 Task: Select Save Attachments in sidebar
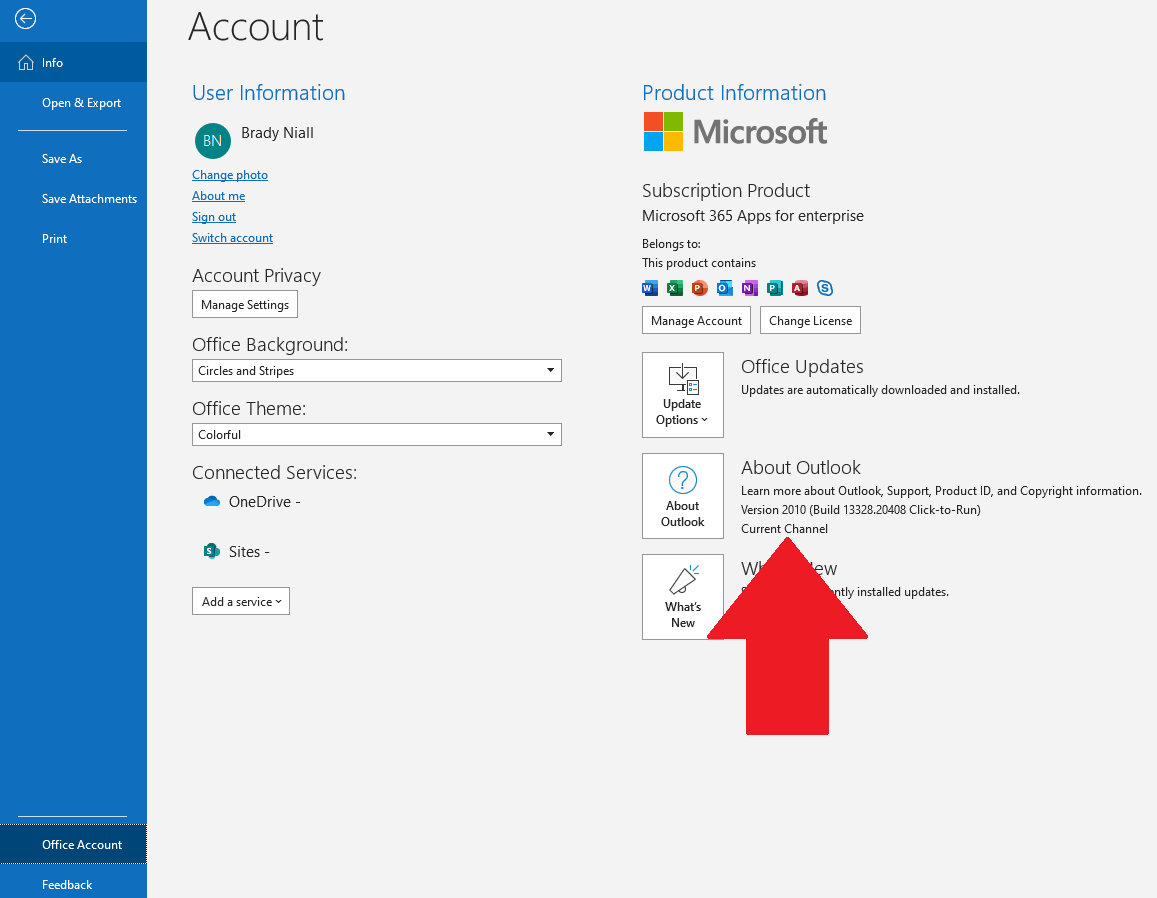pyautogui.click(x=73, y=198)
